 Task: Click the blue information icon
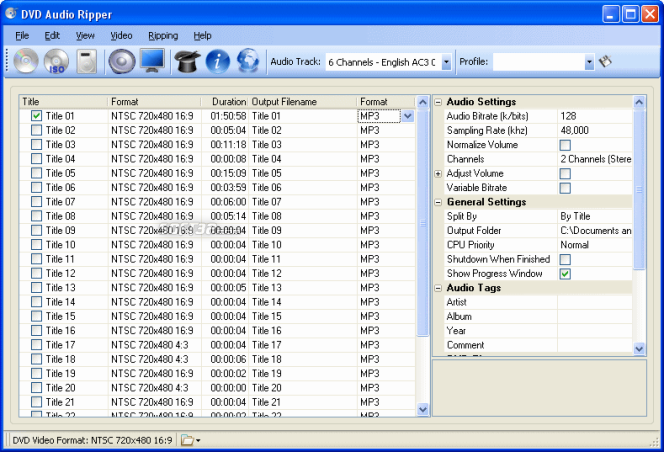[x=218, y=61]
